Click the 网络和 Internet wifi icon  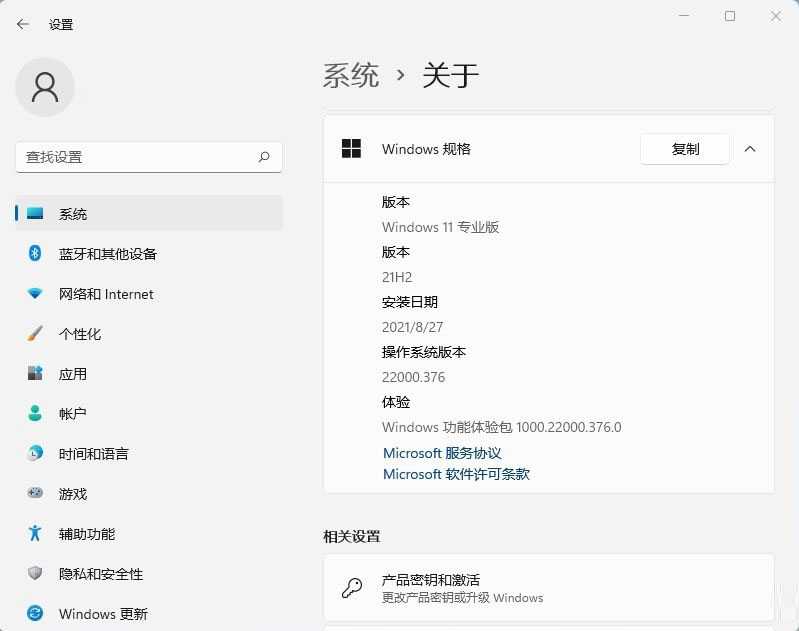pos(35,294)
